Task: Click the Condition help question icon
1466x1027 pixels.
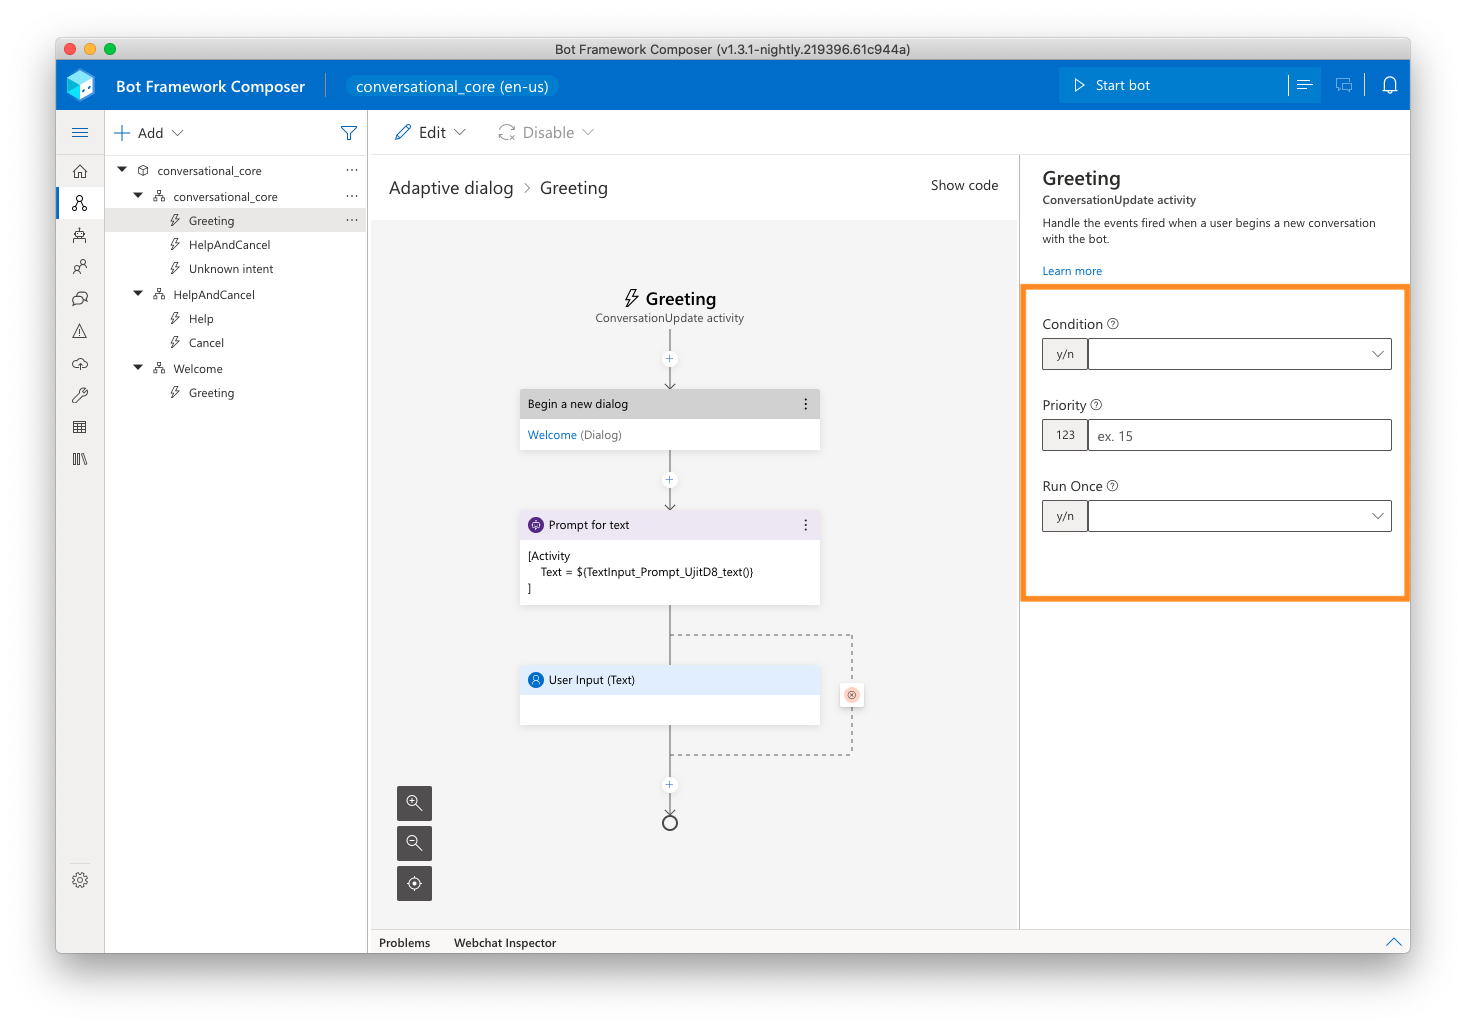Action: pos(1113,324)
